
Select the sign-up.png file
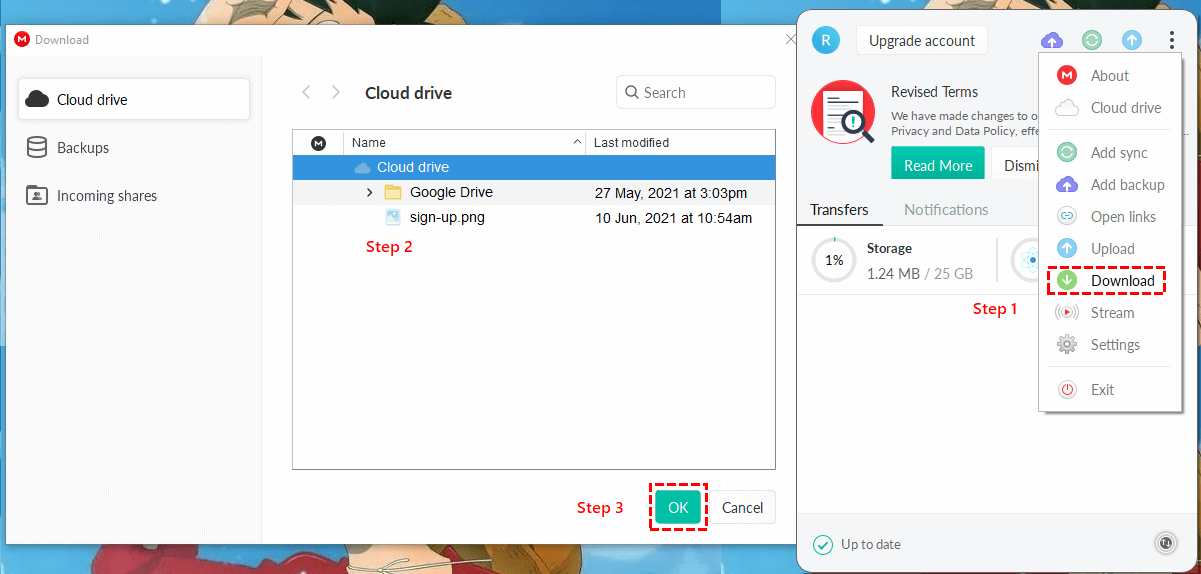534,217
